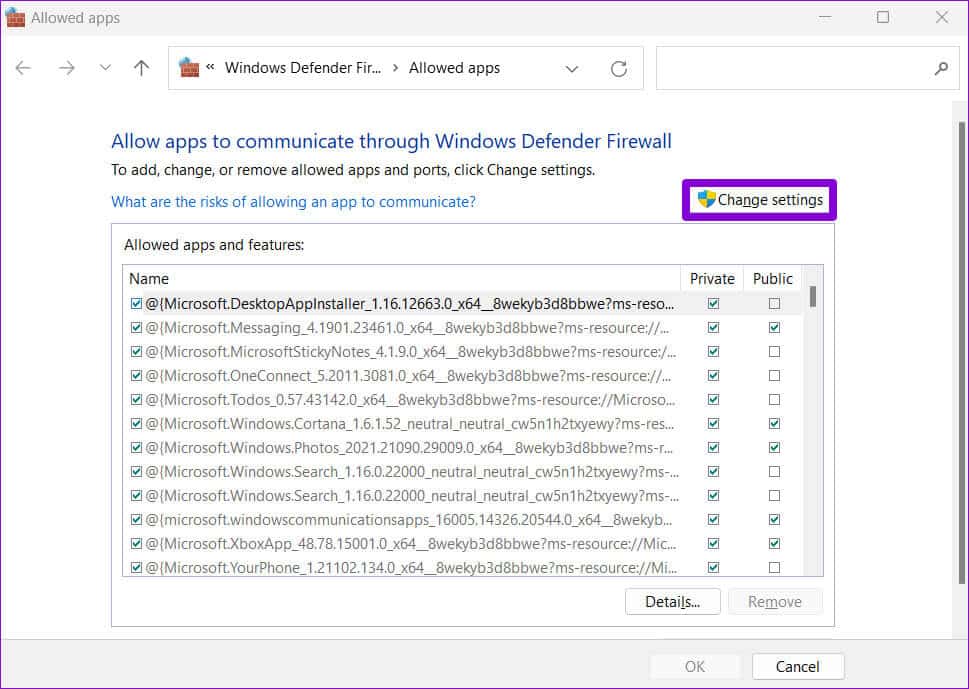Select the Microsoft.Windows.Photos row
969x689 pixels.
462,448
